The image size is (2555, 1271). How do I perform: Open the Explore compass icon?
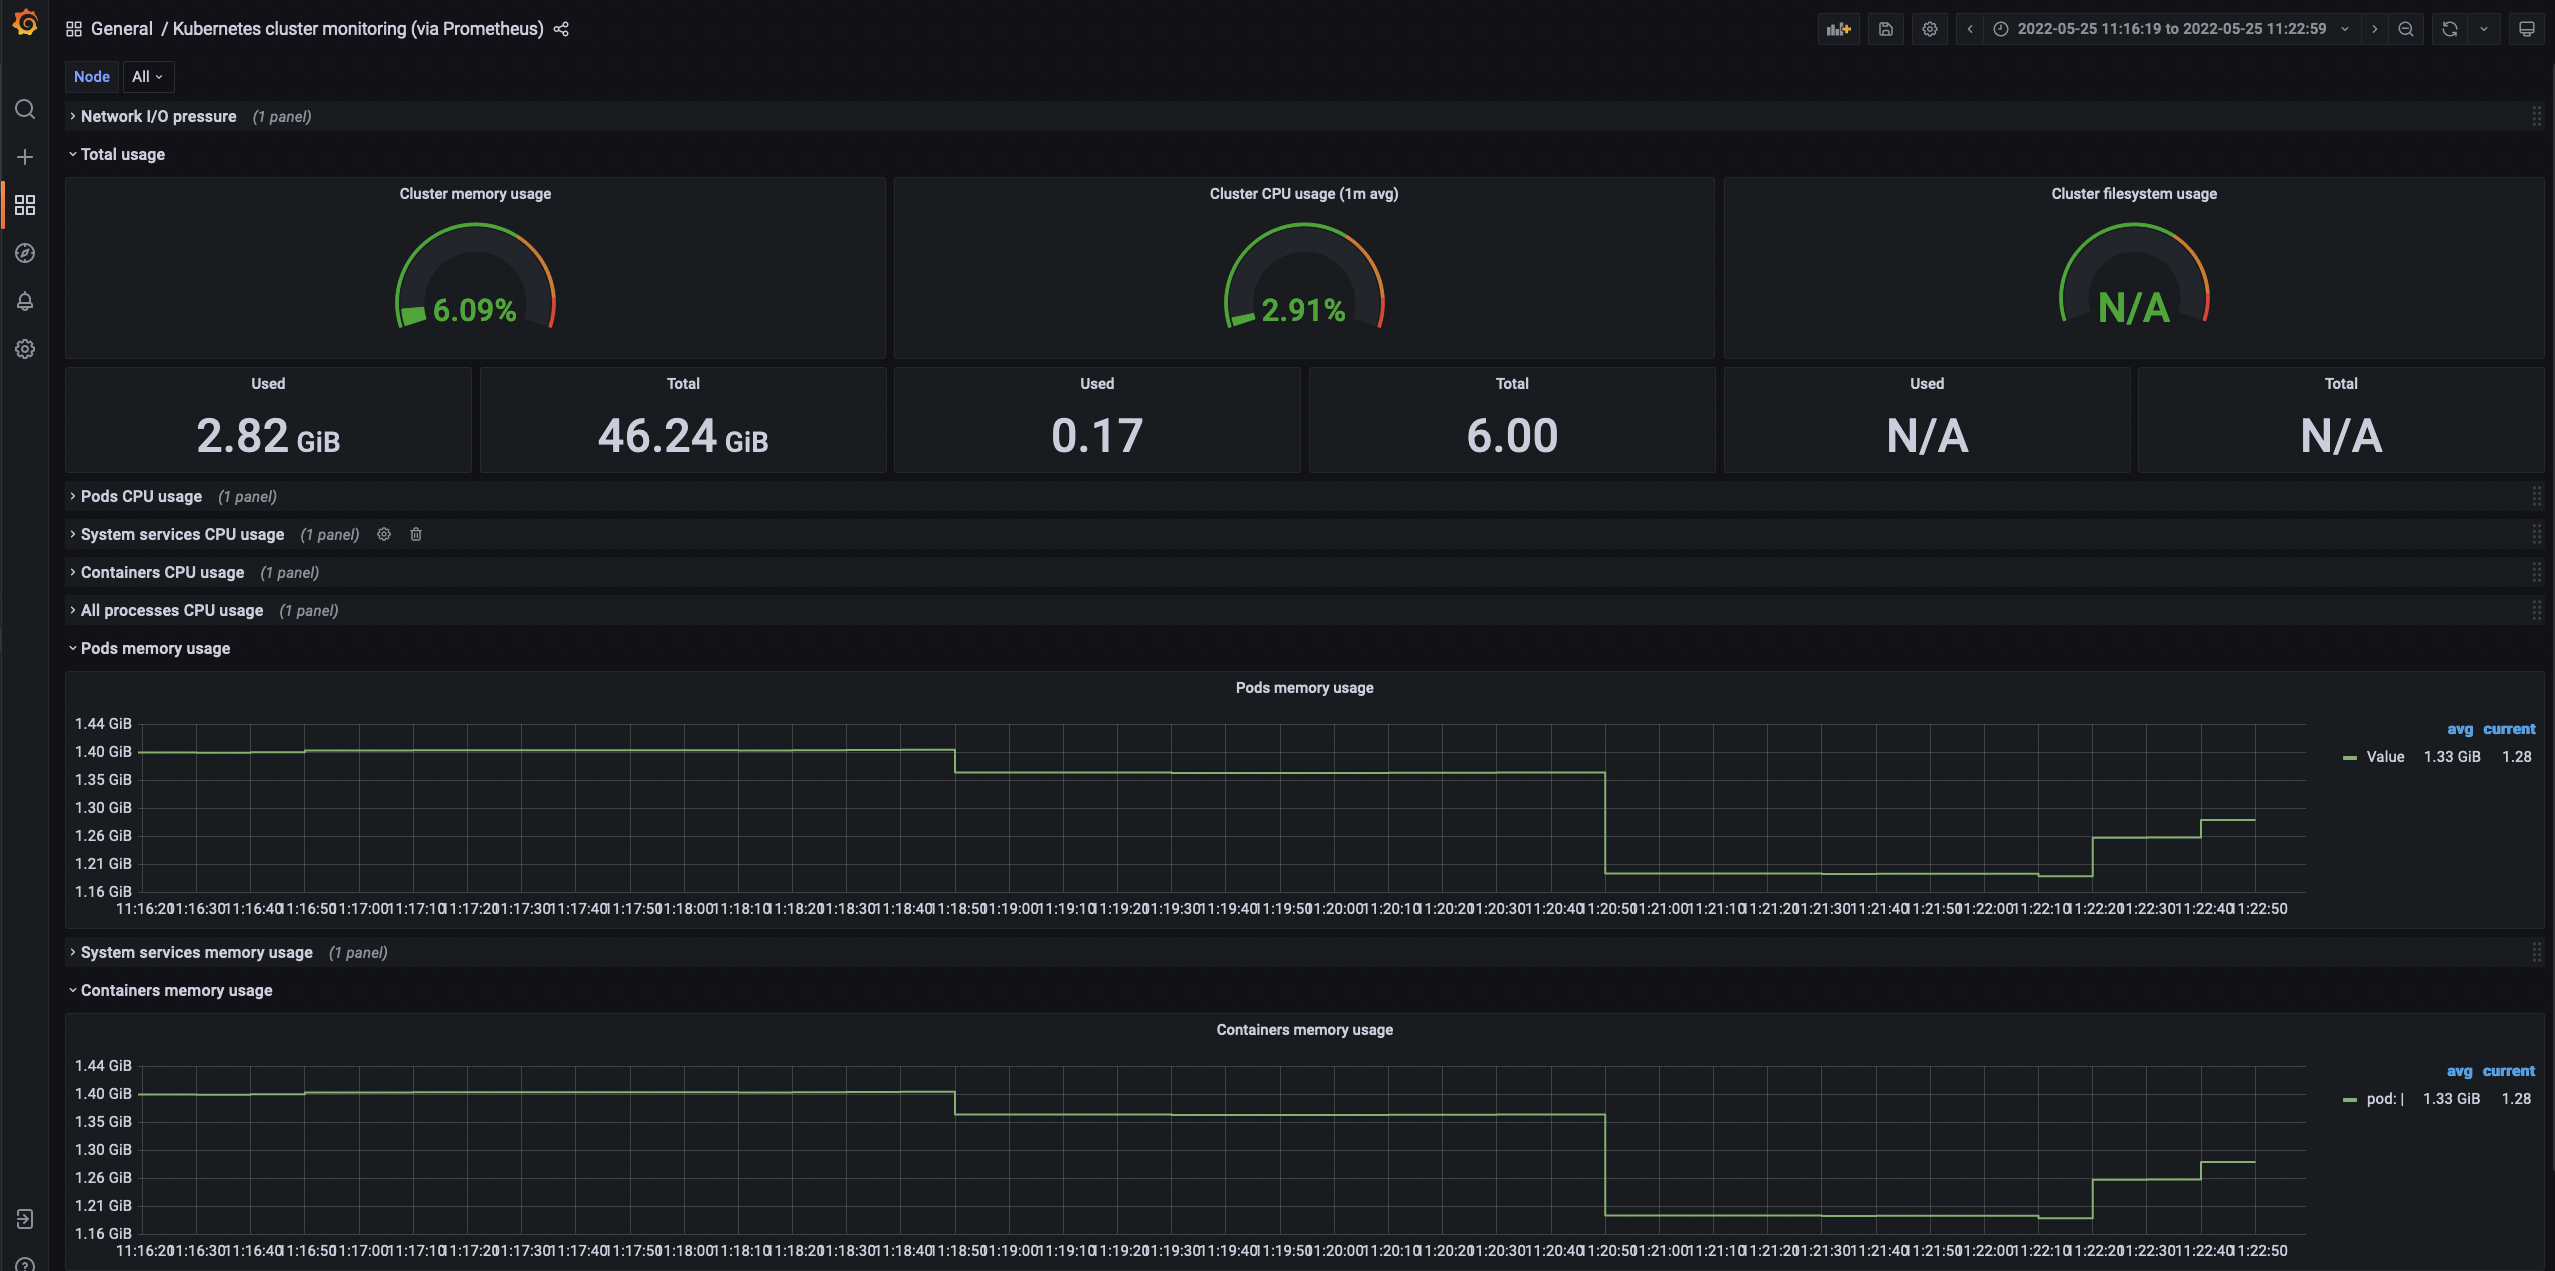[x=25, y=253]
